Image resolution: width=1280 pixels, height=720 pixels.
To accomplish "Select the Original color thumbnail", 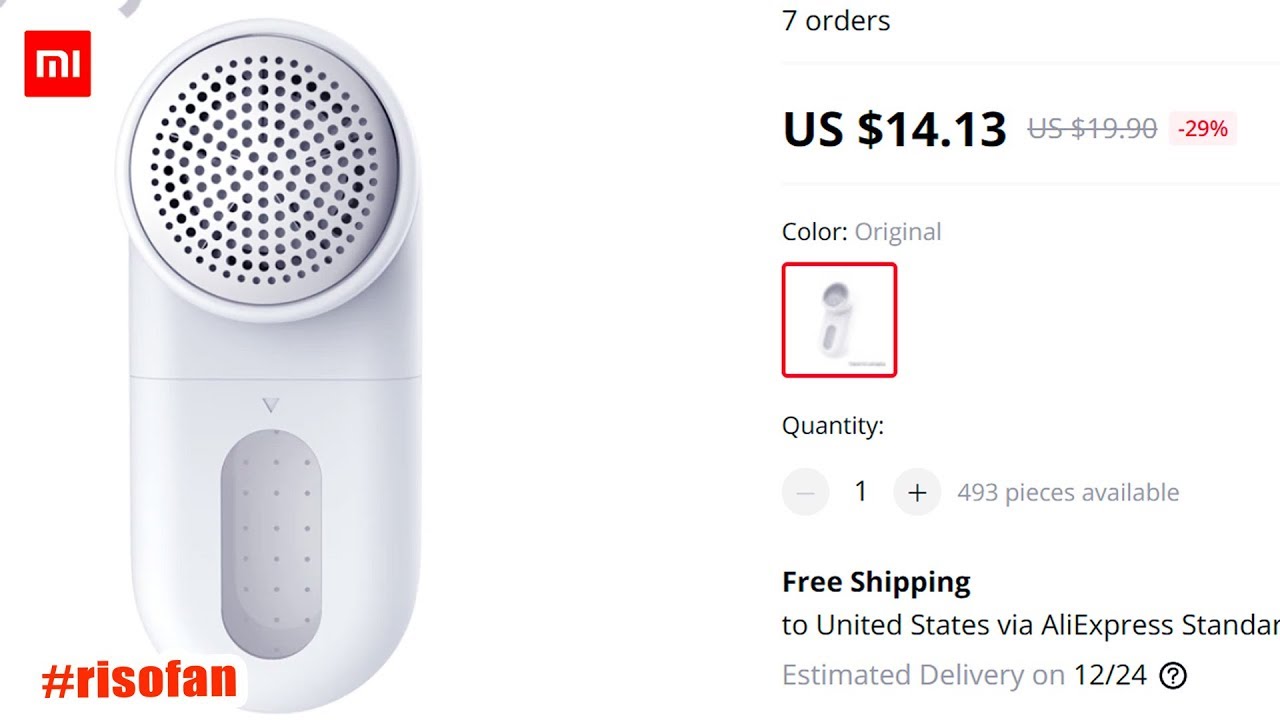I will click(839, 320).
